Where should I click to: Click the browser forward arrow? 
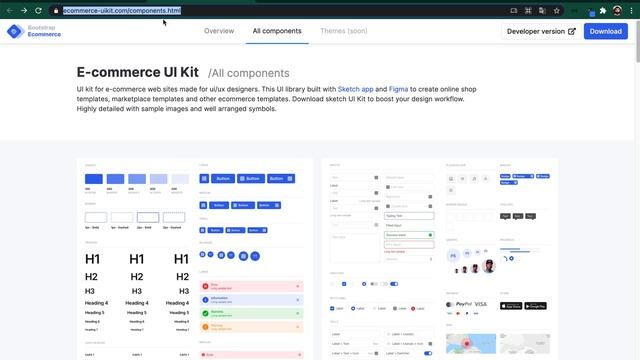point(24,11)
